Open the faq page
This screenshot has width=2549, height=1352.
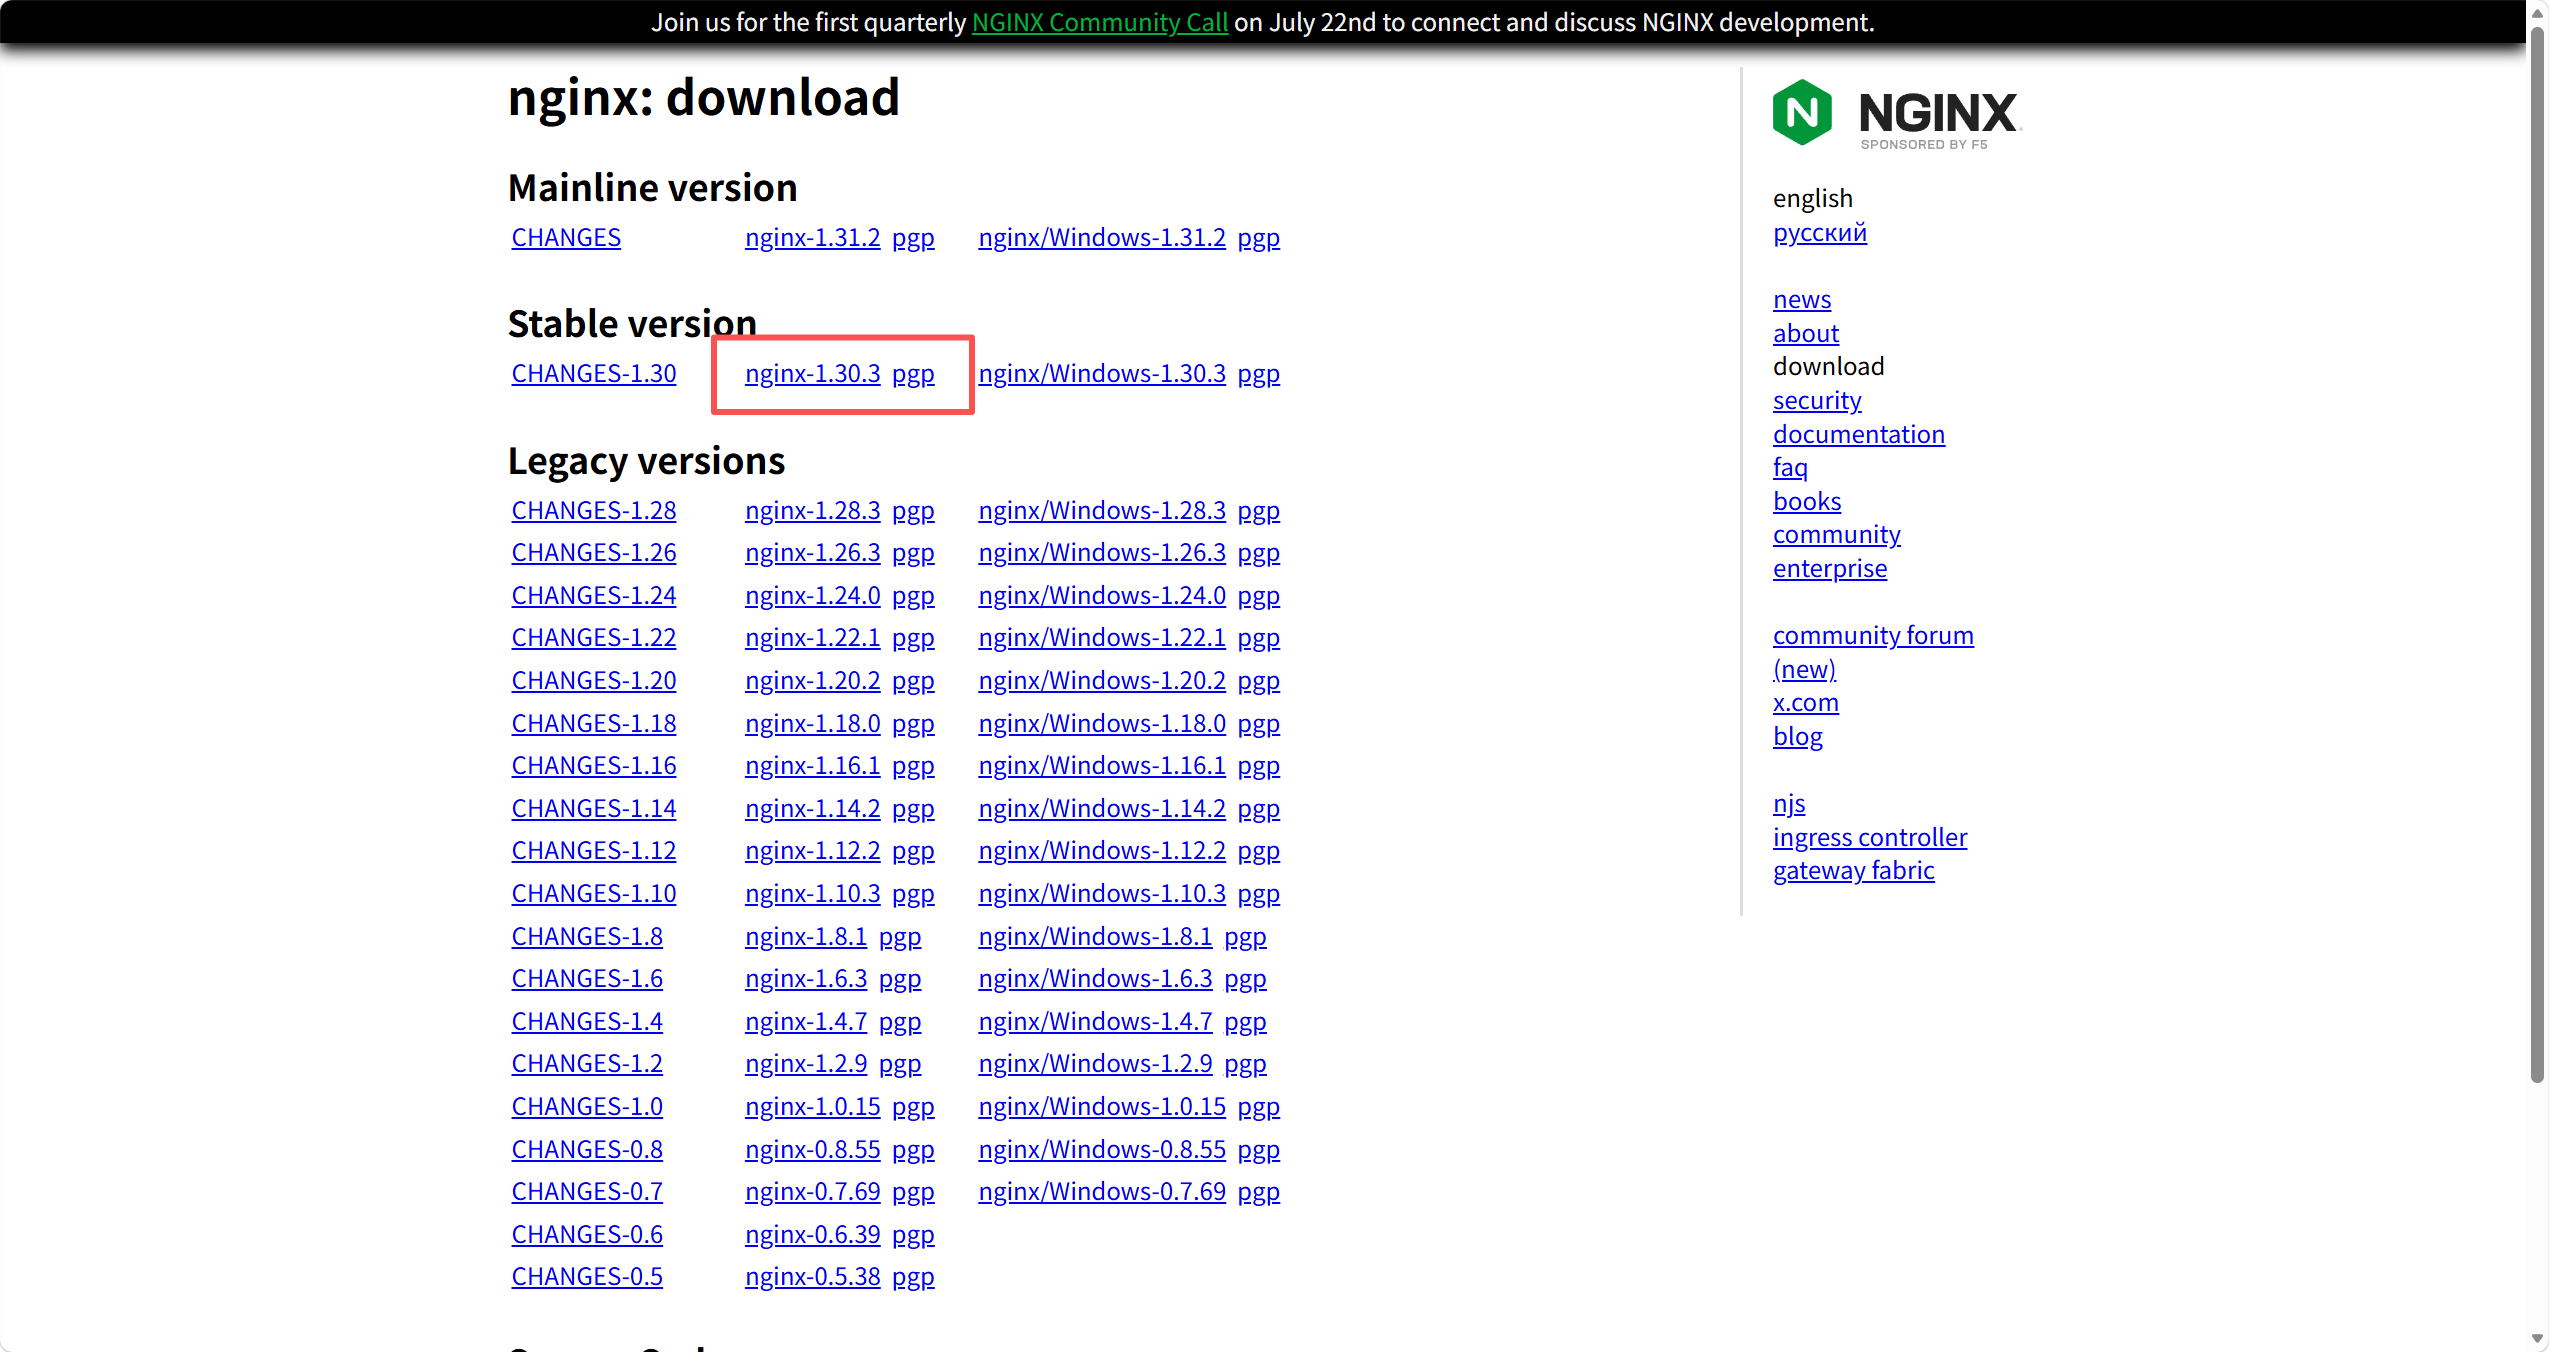coord(1789,467)
